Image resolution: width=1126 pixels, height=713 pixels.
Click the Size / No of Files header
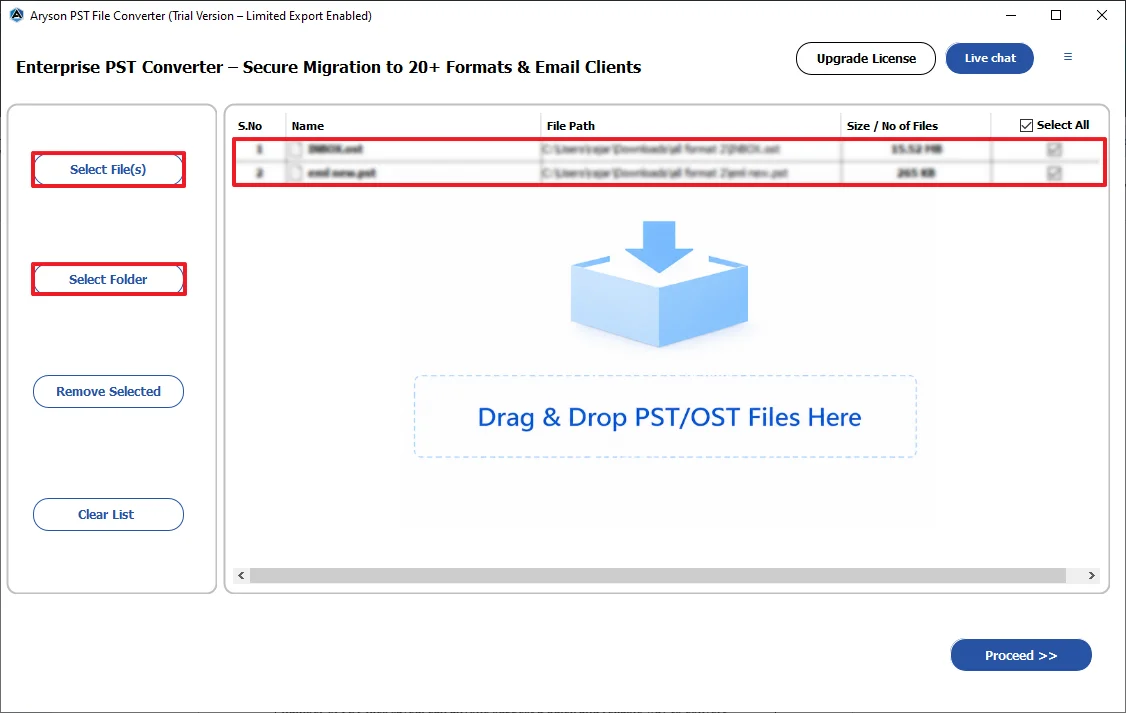(x=892, y=126)
